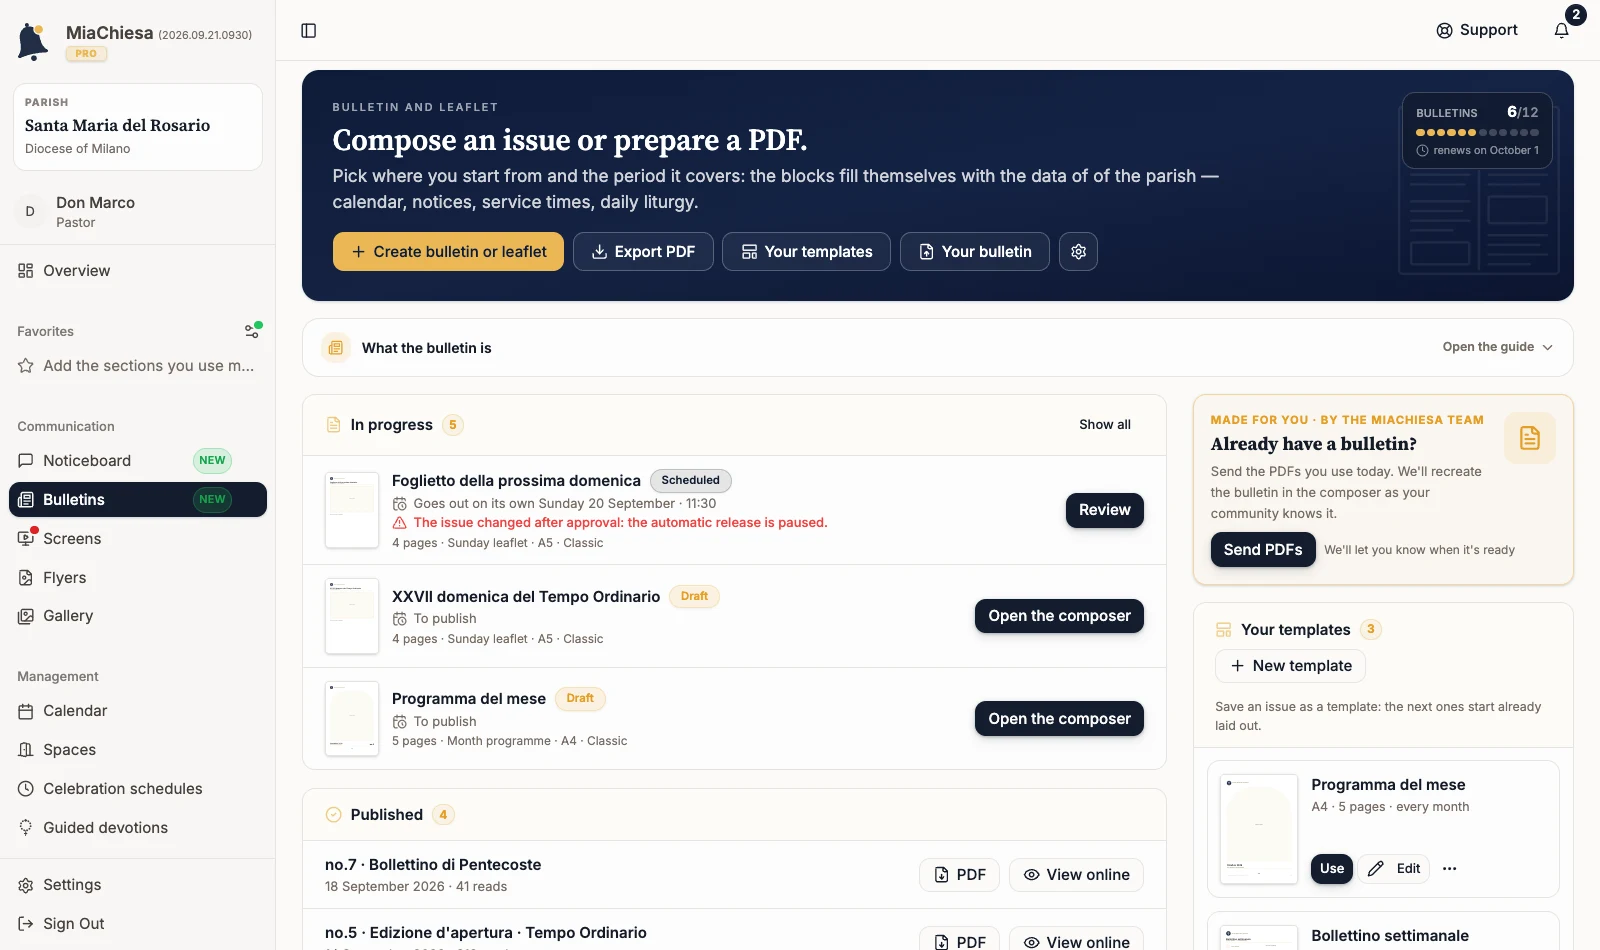Customize favorites icon

[253, 331]
